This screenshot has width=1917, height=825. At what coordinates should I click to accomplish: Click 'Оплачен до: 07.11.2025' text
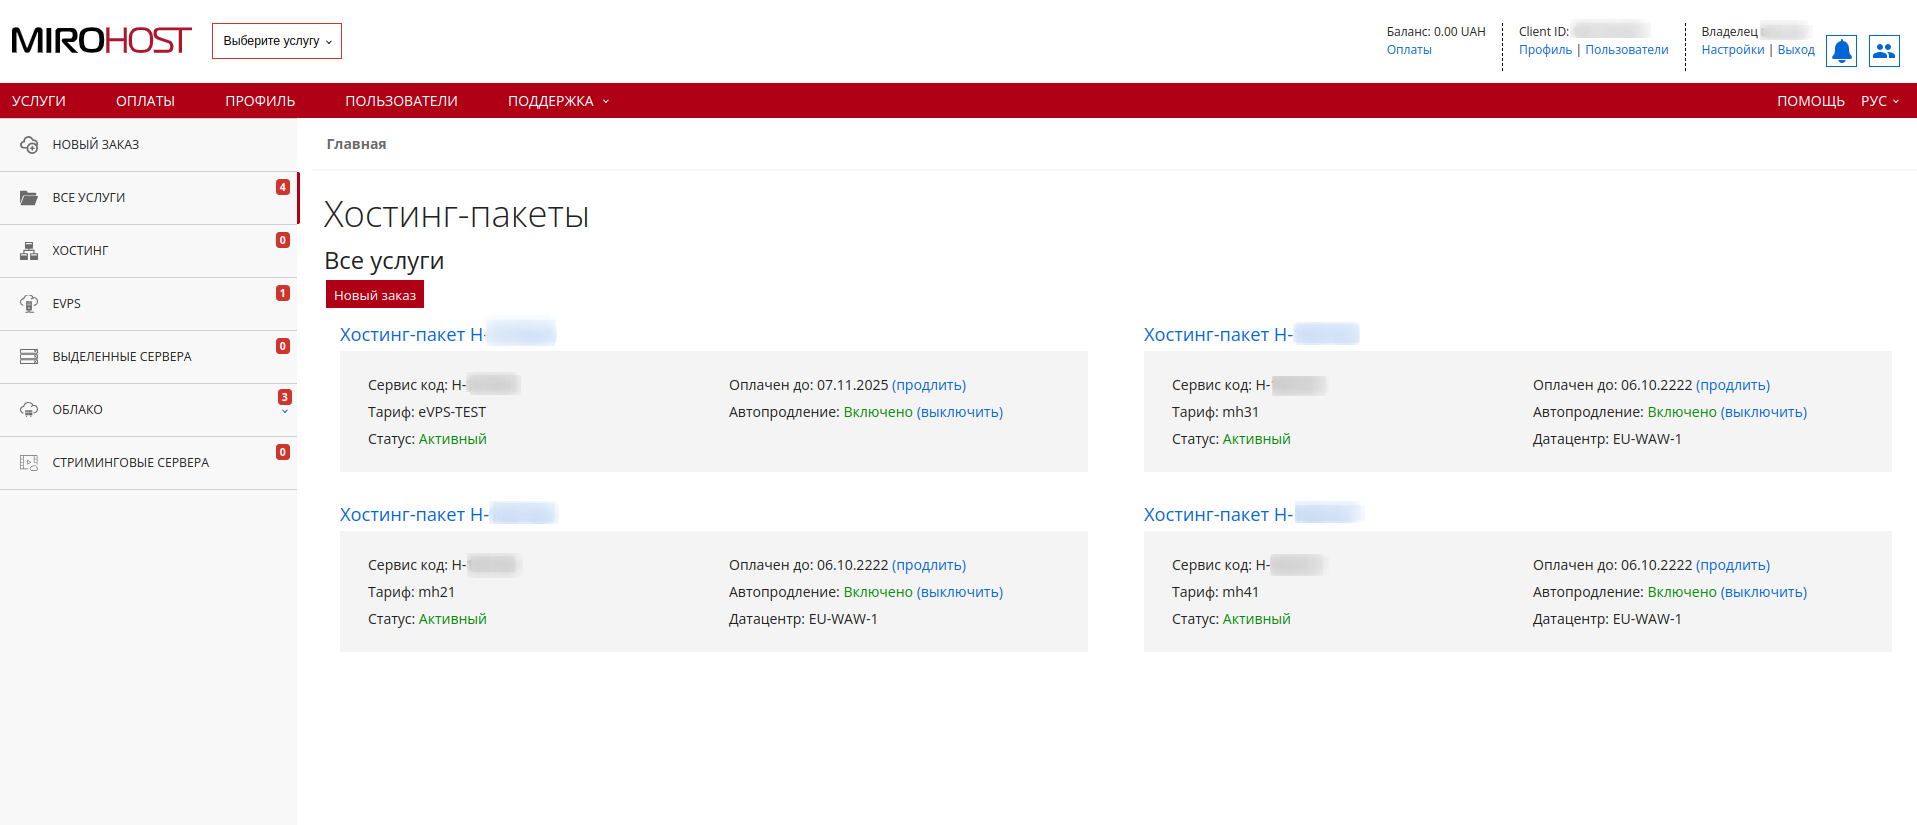coord(808,385)
